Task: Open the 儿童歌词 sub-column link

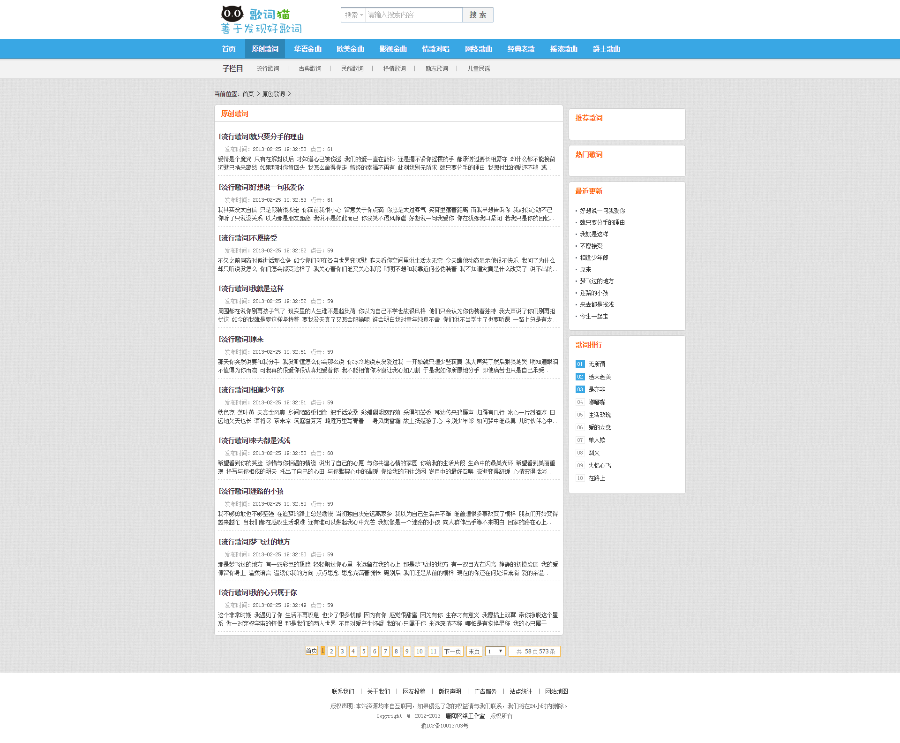Action: [479, 68]
